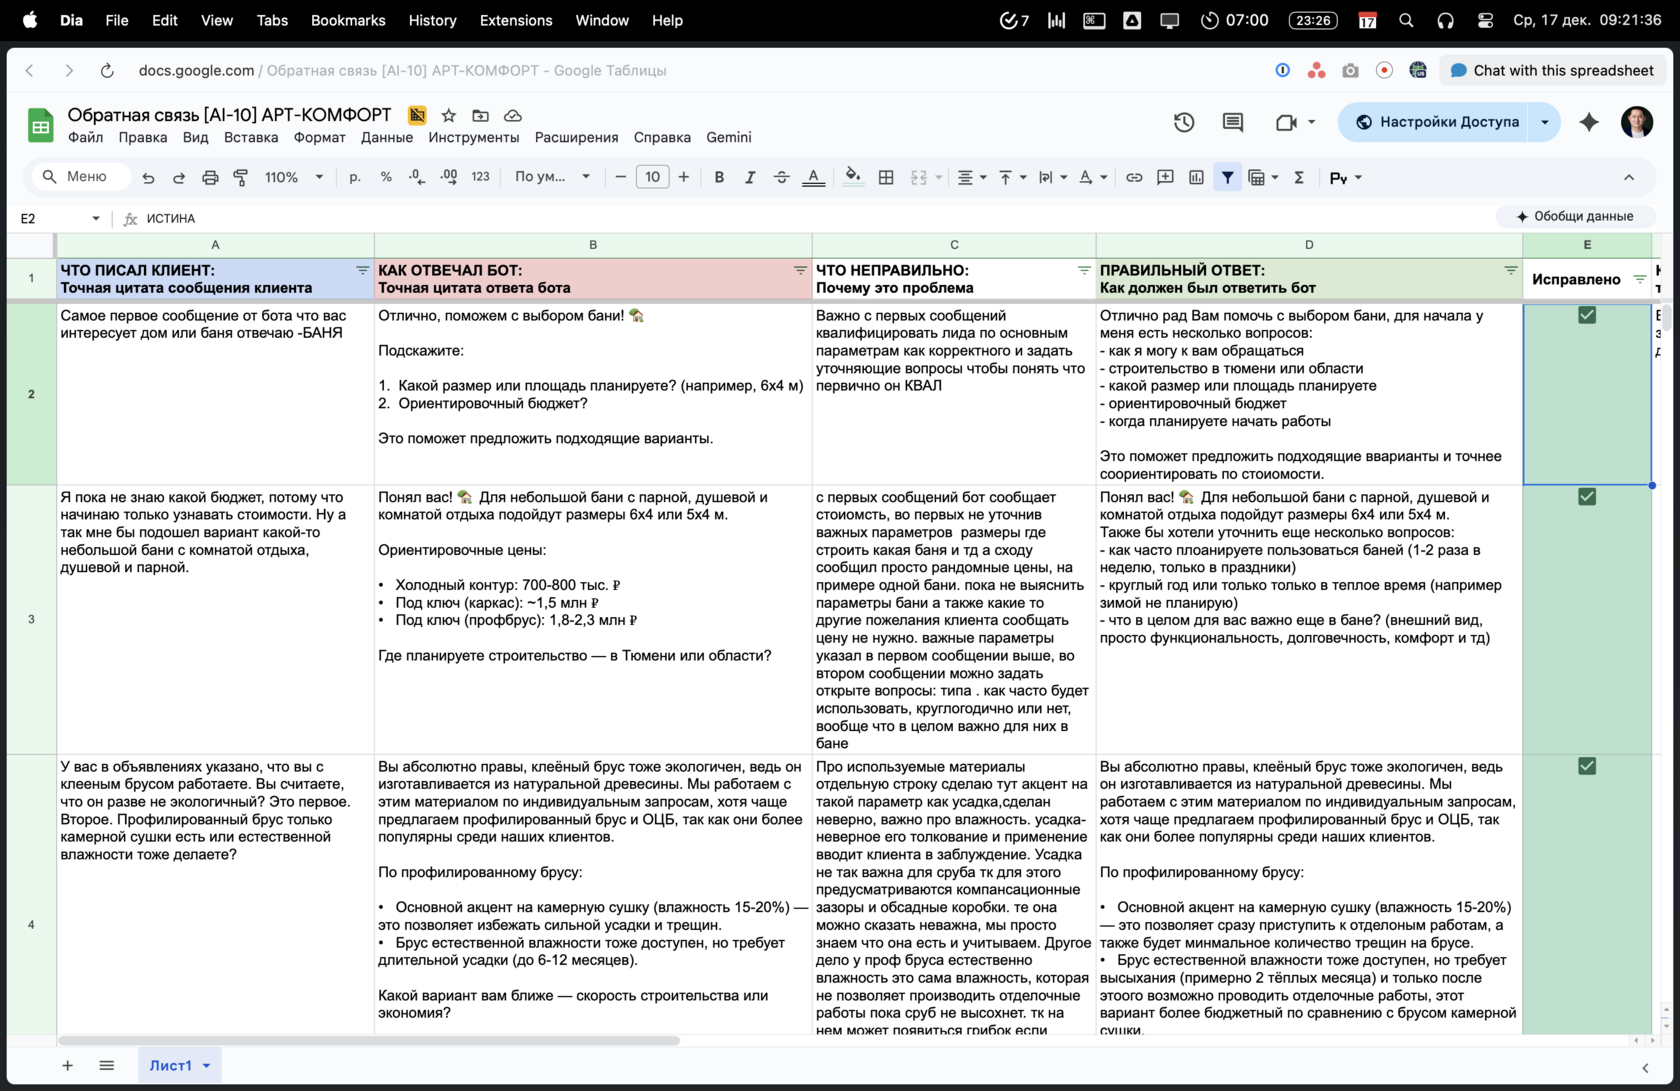Decrease font size with minus button
This screenshot has width=1680, height=1091.
pos(621,177)
